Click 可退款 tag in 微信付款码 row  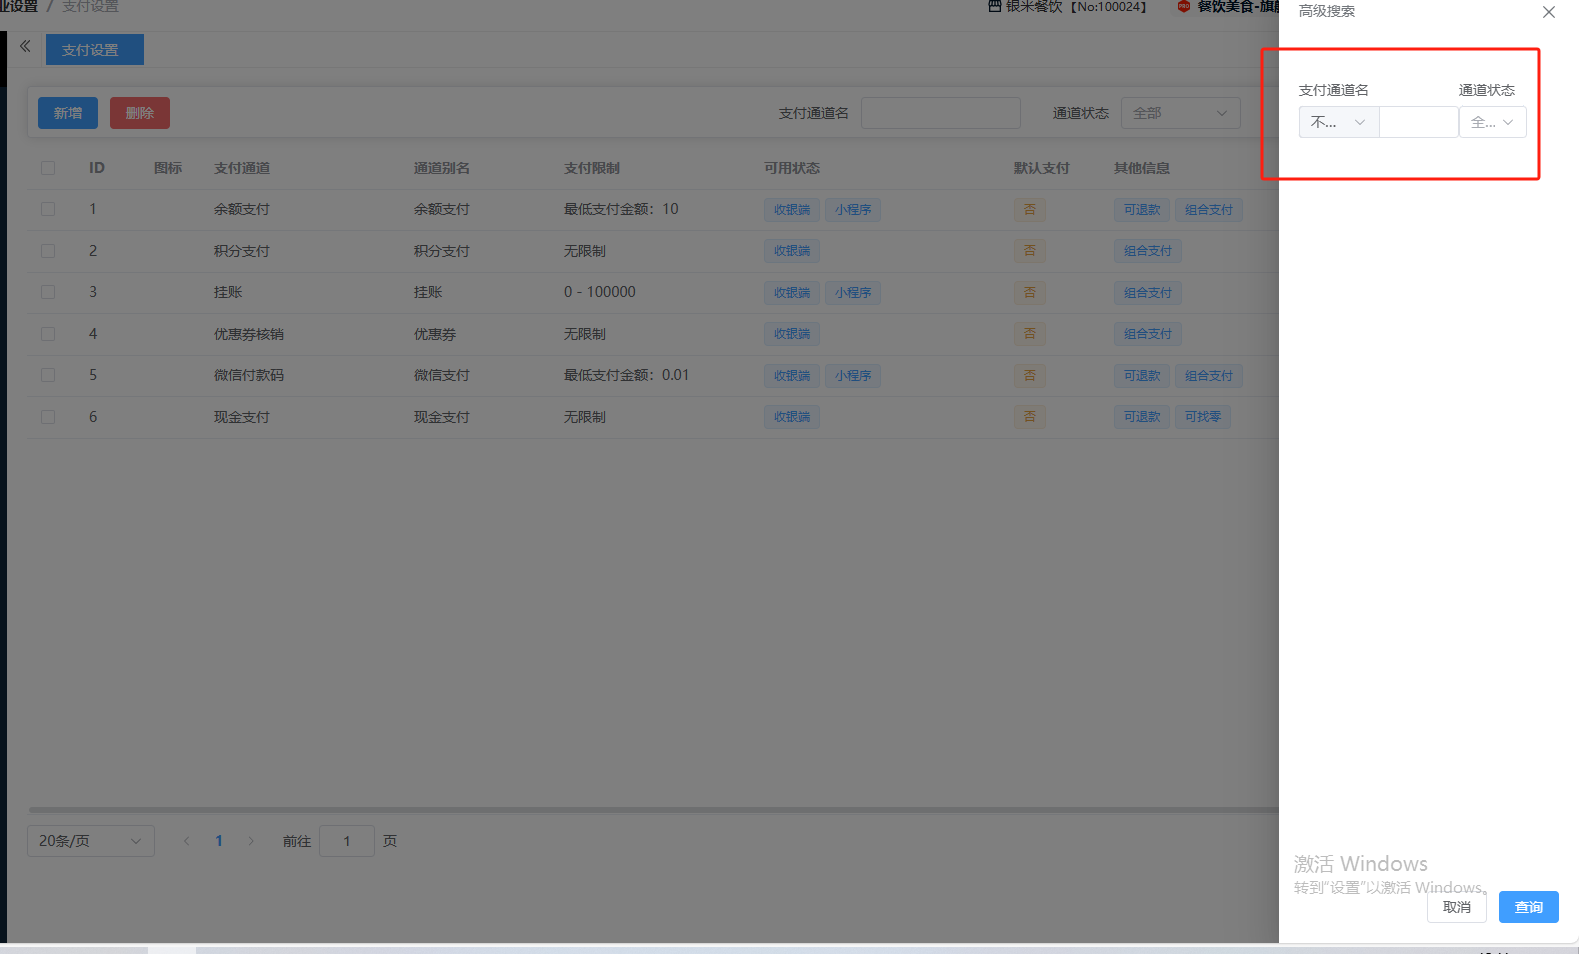(x=1141, y=376)
